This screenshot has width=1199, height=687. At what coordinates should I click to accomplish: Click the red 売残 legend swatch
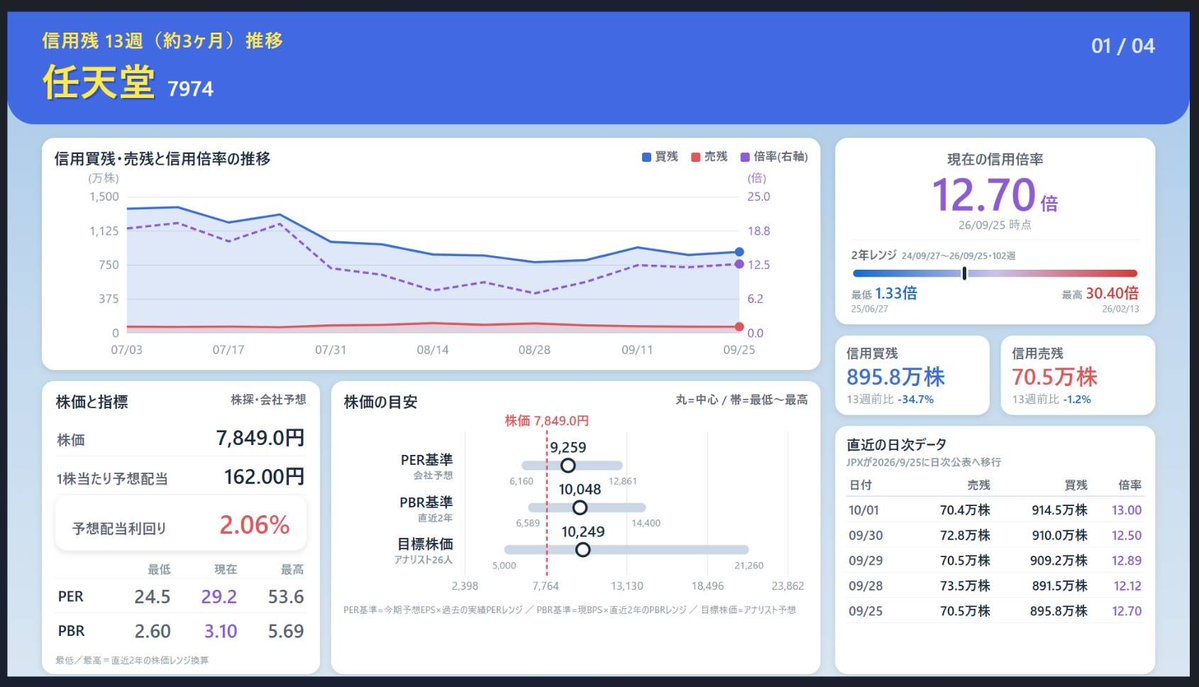point(695,157)
